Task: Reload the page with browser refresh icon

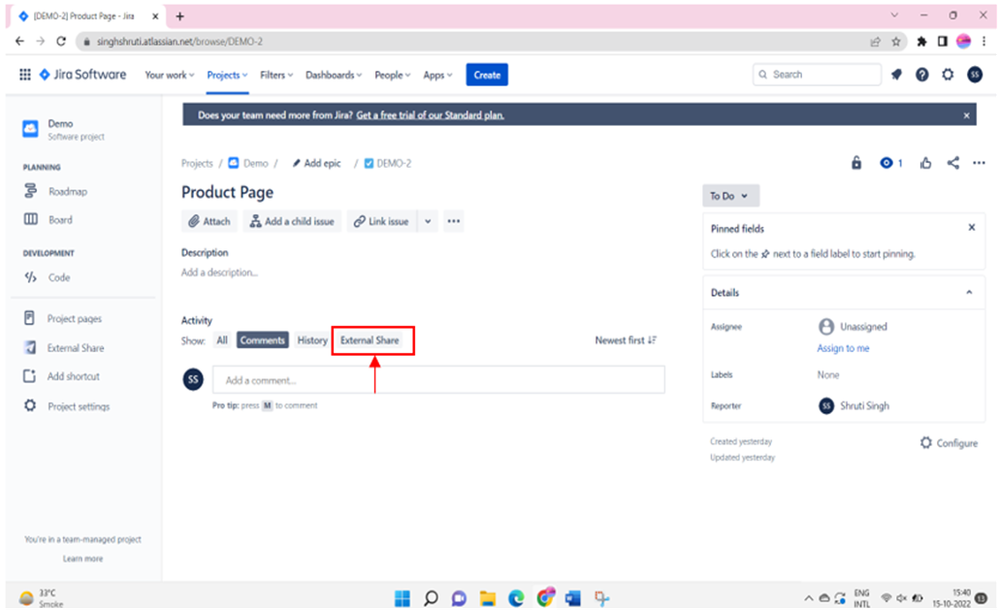Action: [61, 41]
